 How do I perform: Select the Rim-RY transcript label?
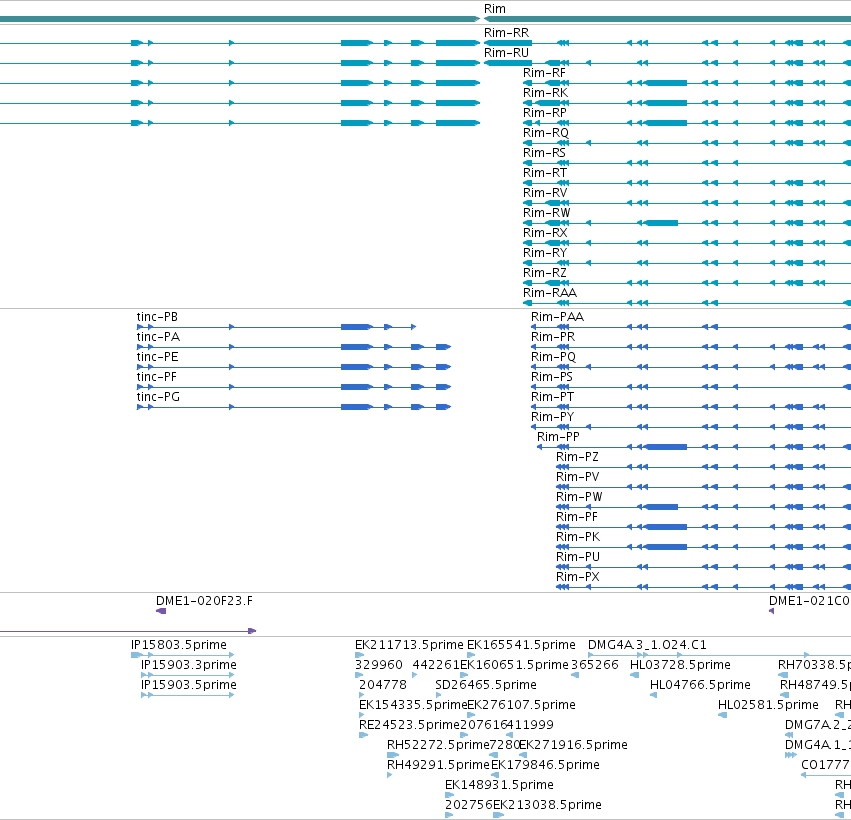coord(545,253)
